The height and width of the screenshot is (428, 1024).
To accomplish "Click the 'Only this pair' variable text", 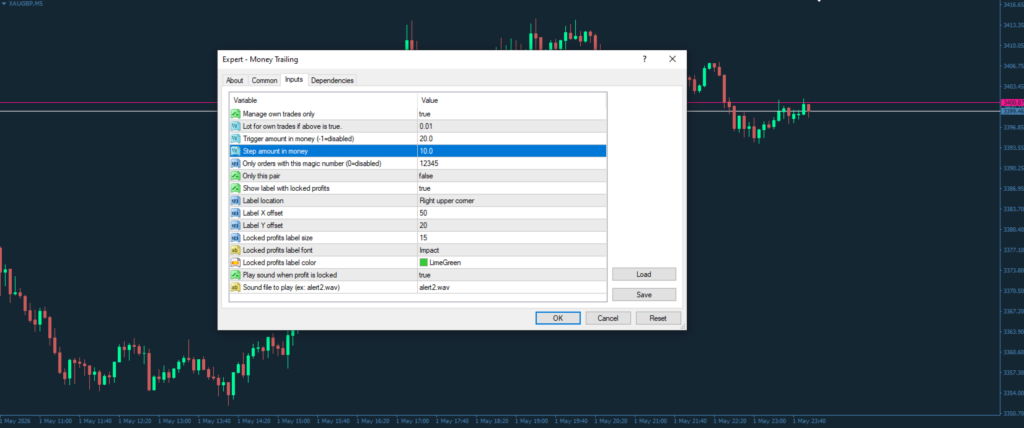I will [x=262, y=176].
